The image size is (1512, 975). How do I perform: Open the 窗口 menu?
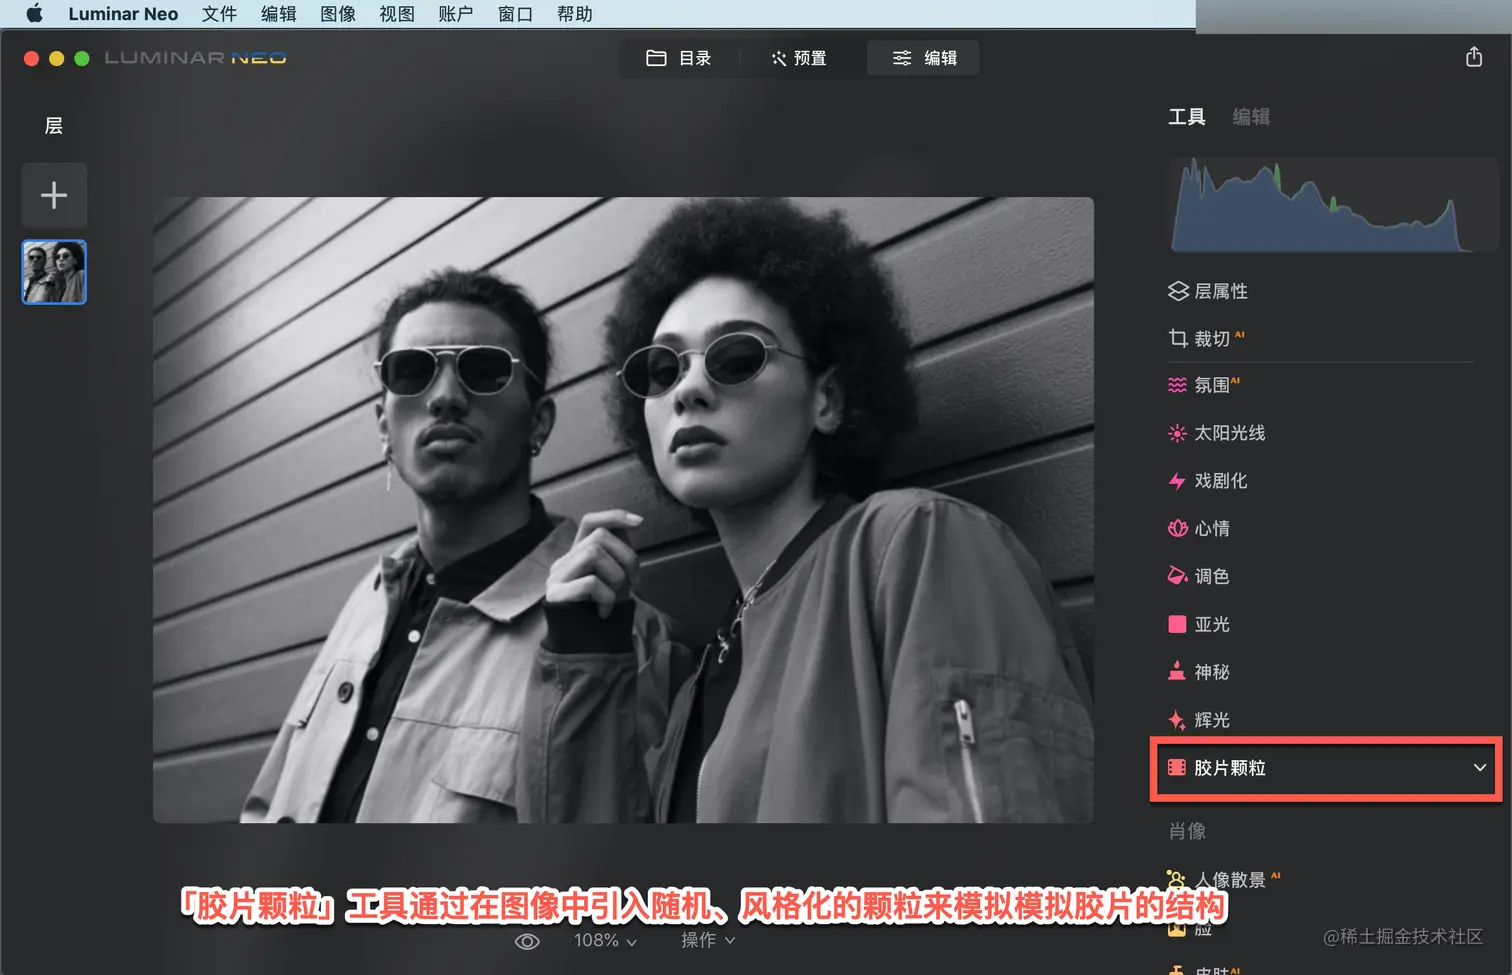(x=515, y=14)
